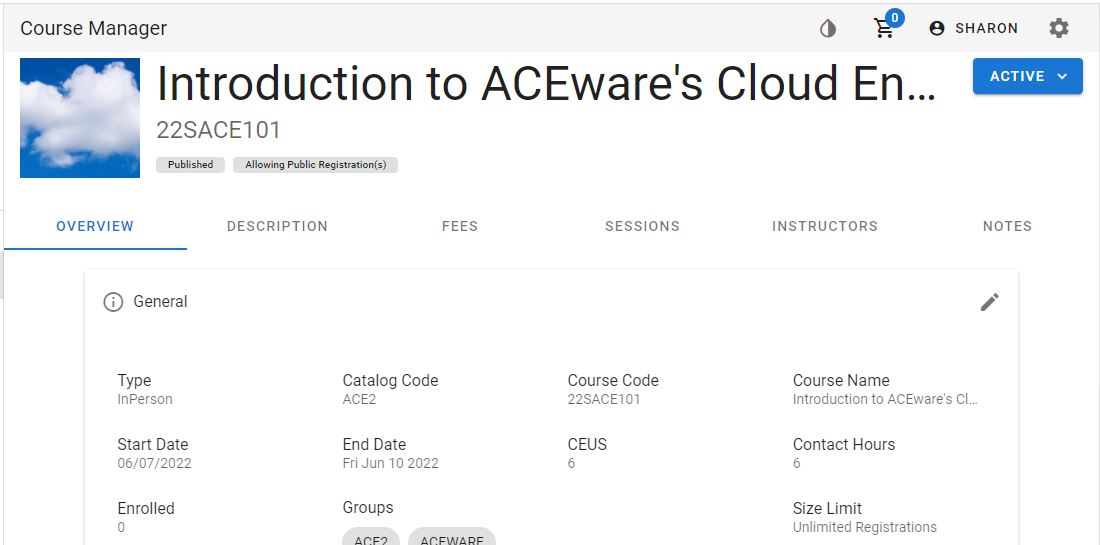This screenshot has width=1100, height=545.
Task: Click the course title heading
Action: [546, 83]
